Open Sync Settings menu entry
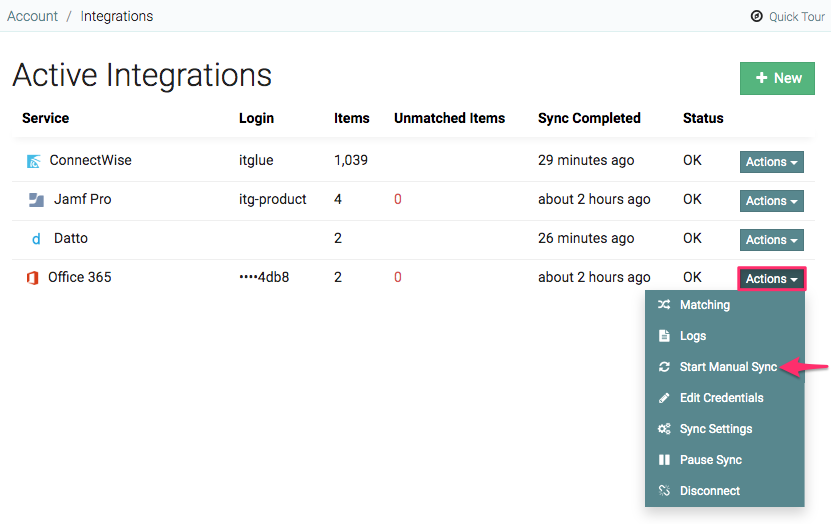This screenshot has height=524, width=831. click(724, 429)
